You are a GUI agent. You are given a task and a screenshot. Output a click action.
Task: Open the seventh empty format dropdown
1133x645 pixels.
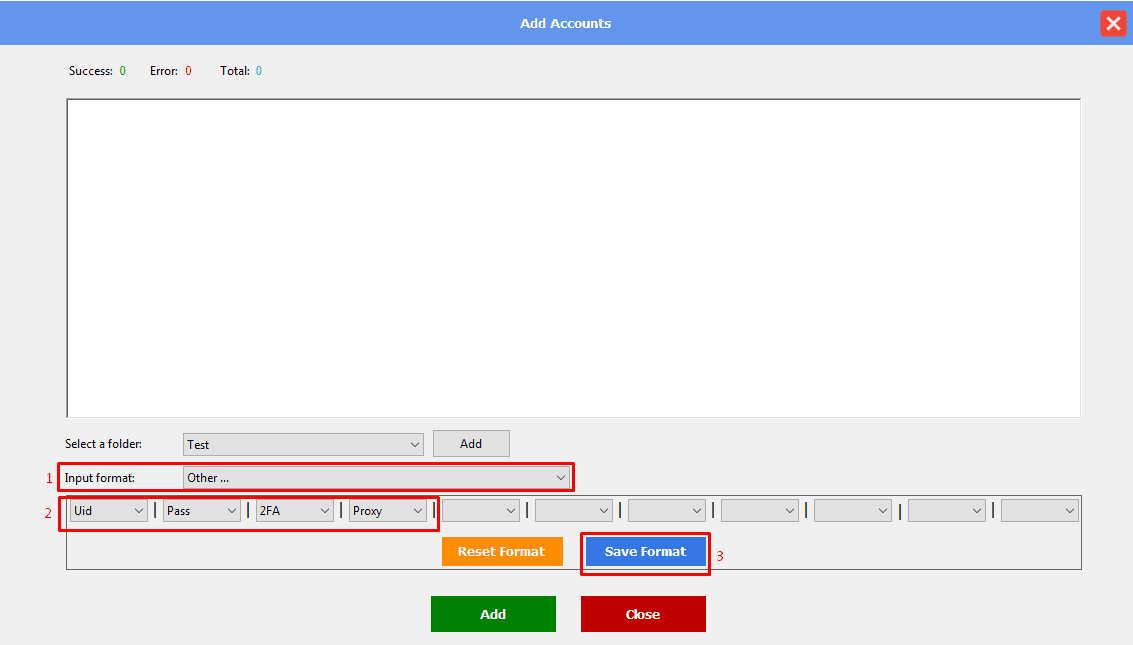tap(667, 511)
